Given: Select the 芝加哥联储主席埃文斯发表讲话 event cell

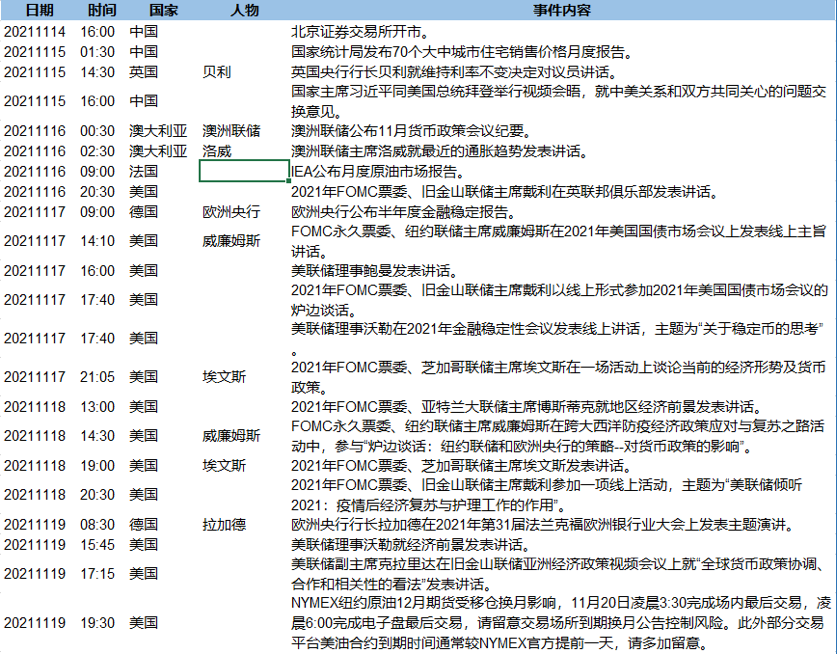Looking at the screenshot, I should pos(462,466).
